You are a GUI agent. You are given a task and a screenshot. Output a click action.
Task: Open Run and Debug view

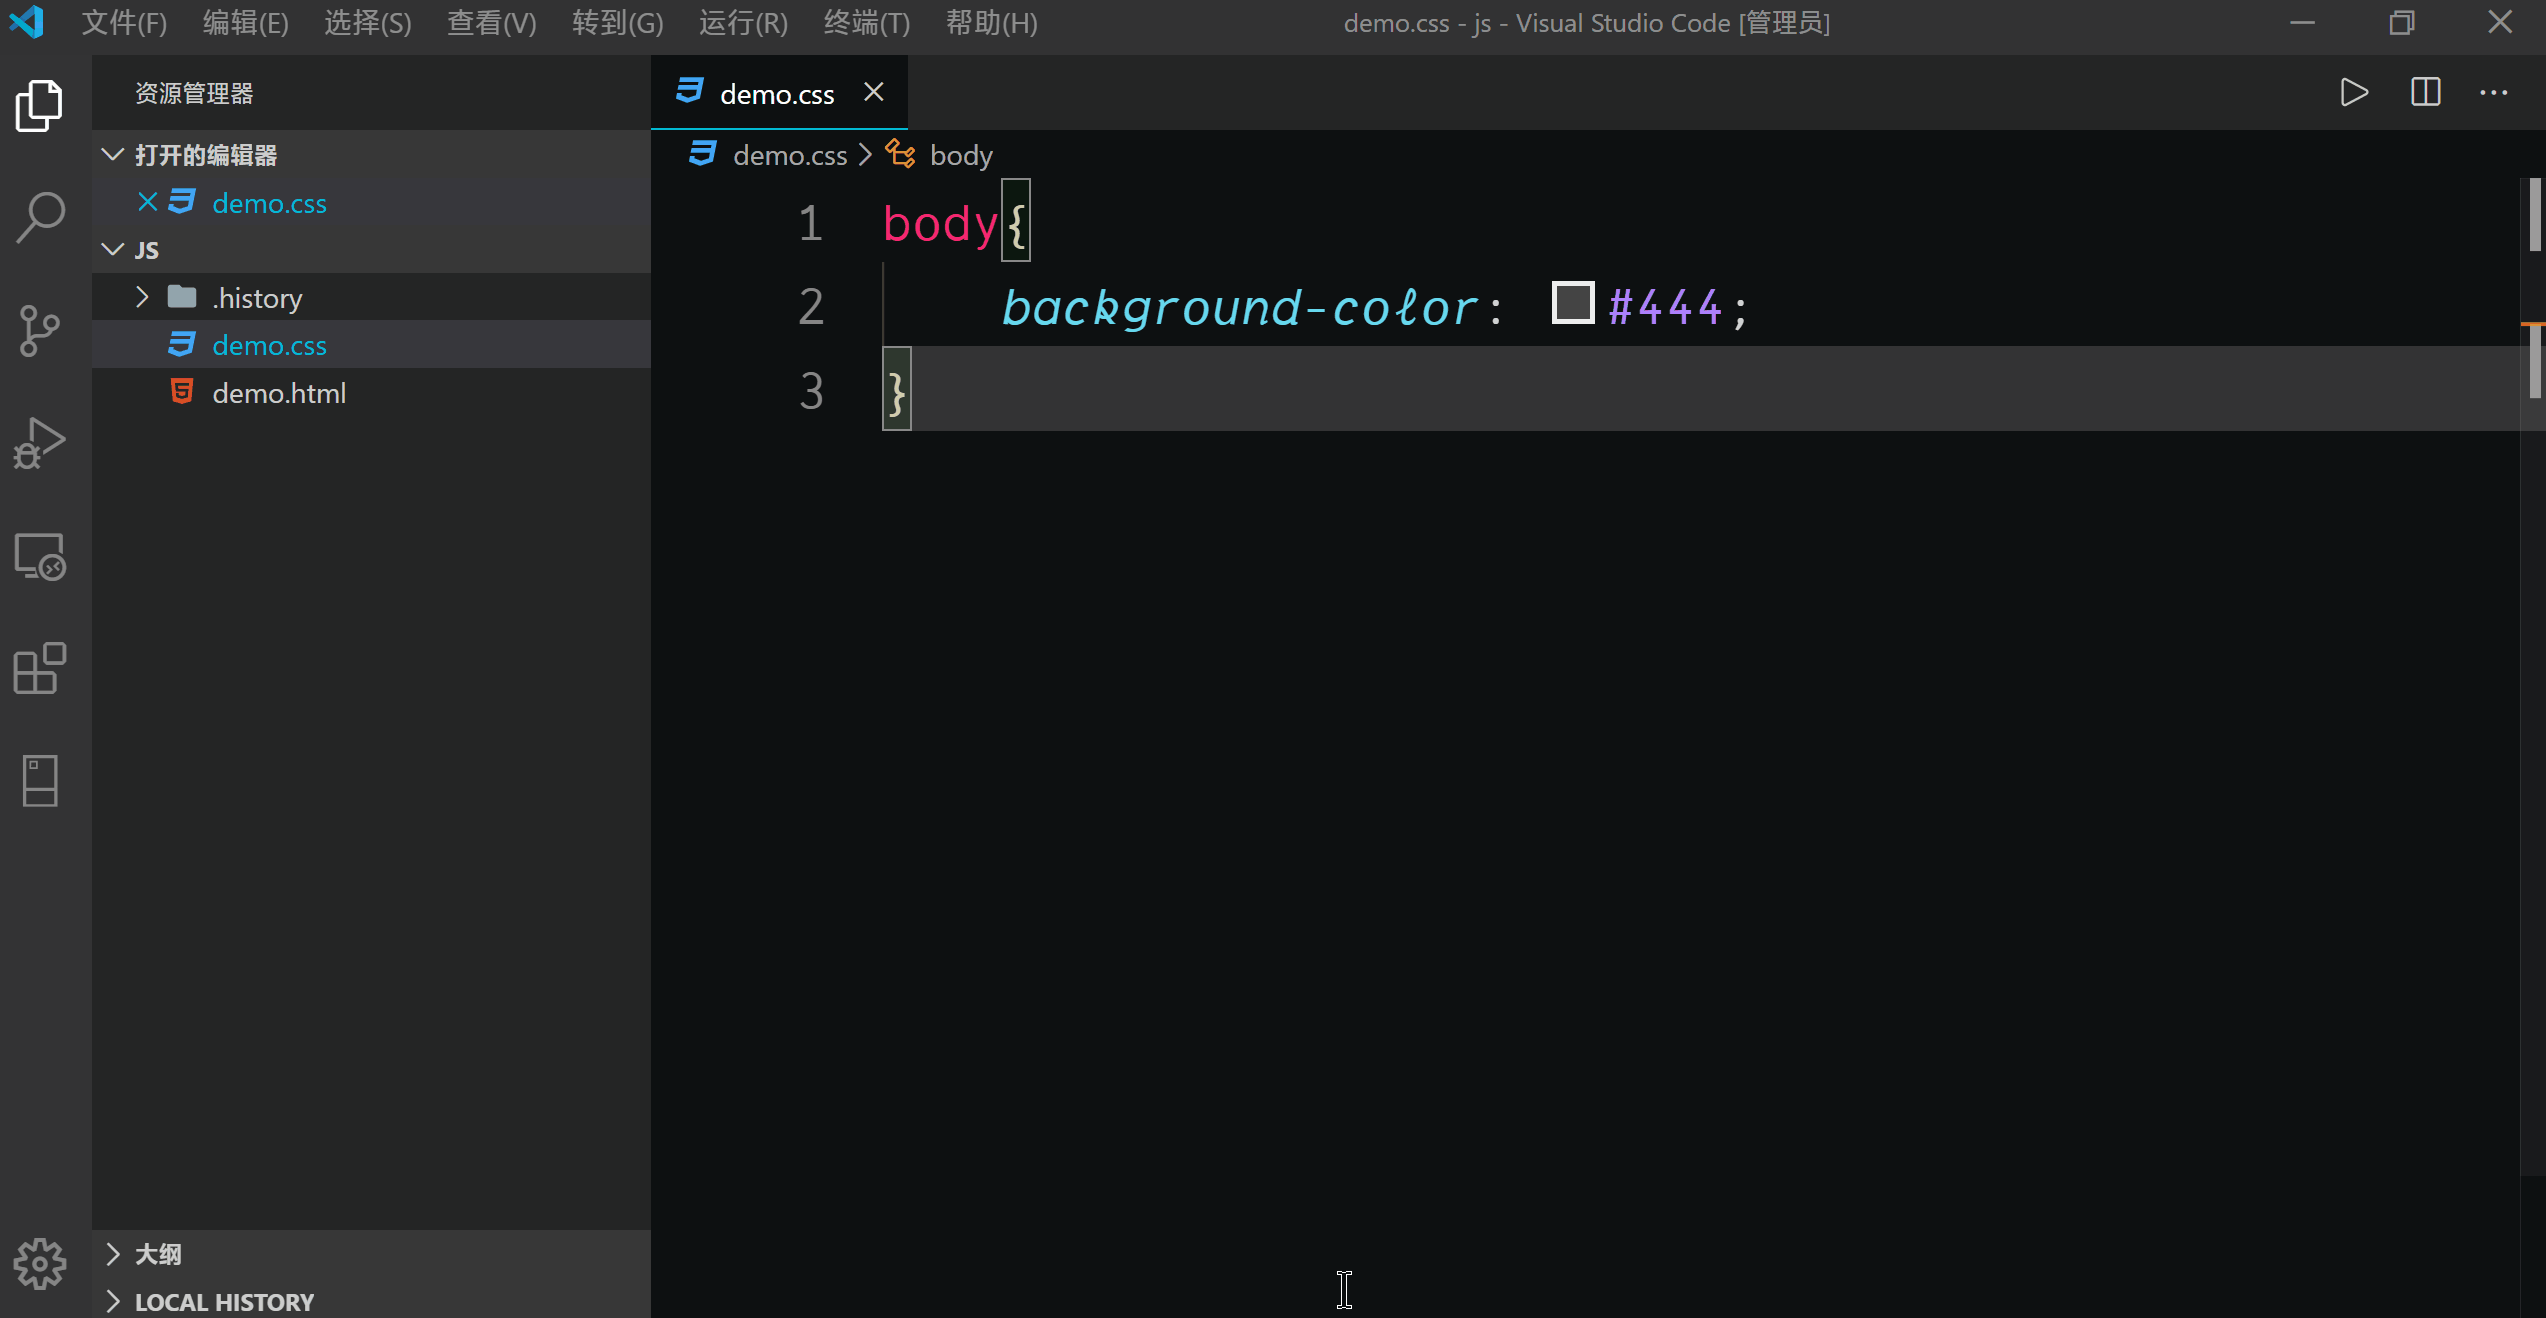pos(40,443)
